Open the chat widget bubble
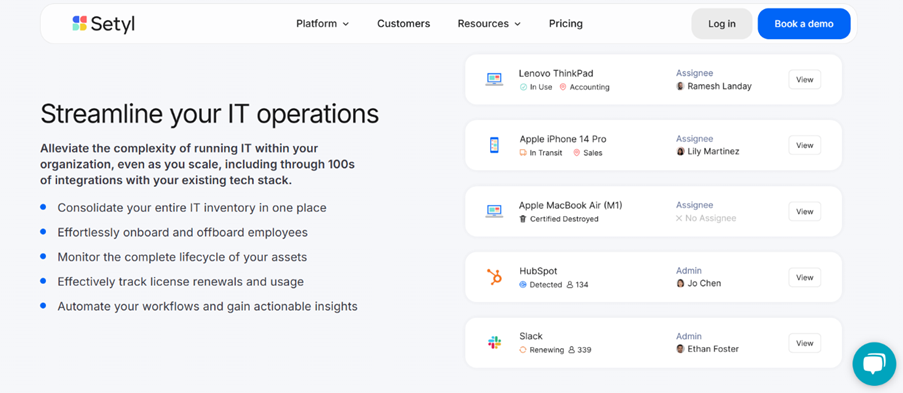The height and width of the screenshot is (393, 903). point(874,364)
